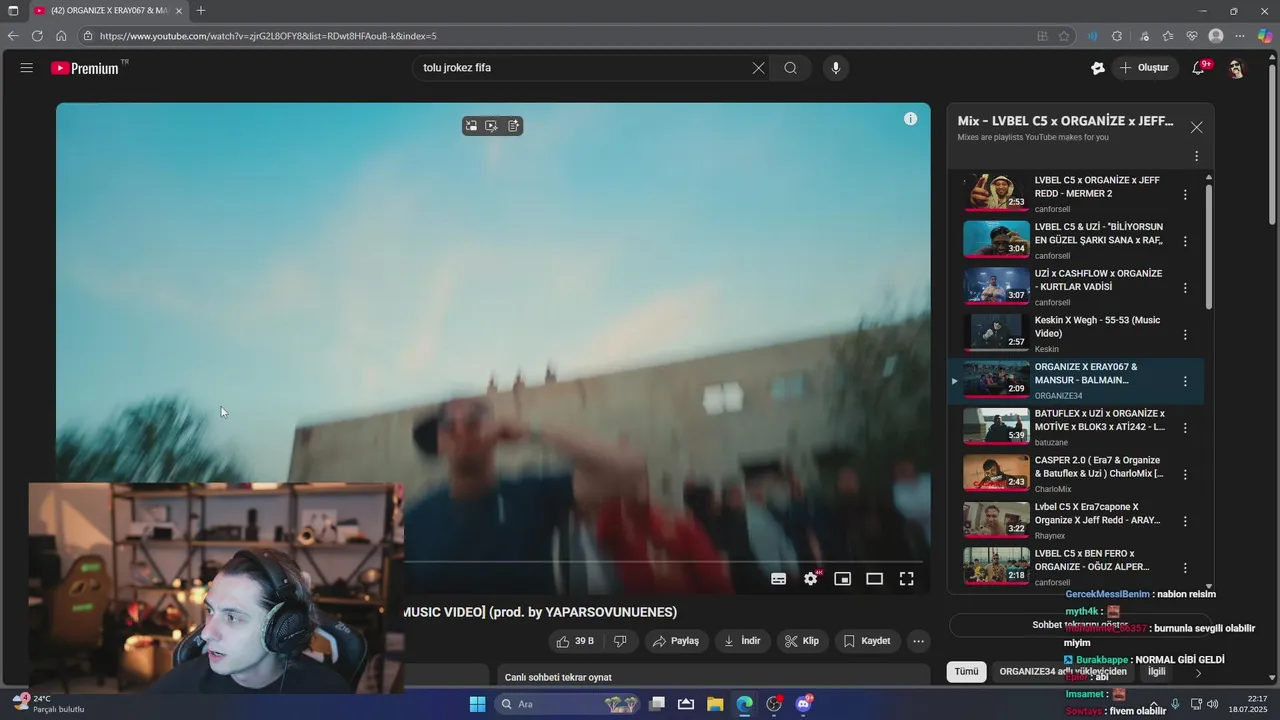The width and height of the screenshot is (1280, 720).
Task: Enter fullscreen mode
Action: coord(906,579)
